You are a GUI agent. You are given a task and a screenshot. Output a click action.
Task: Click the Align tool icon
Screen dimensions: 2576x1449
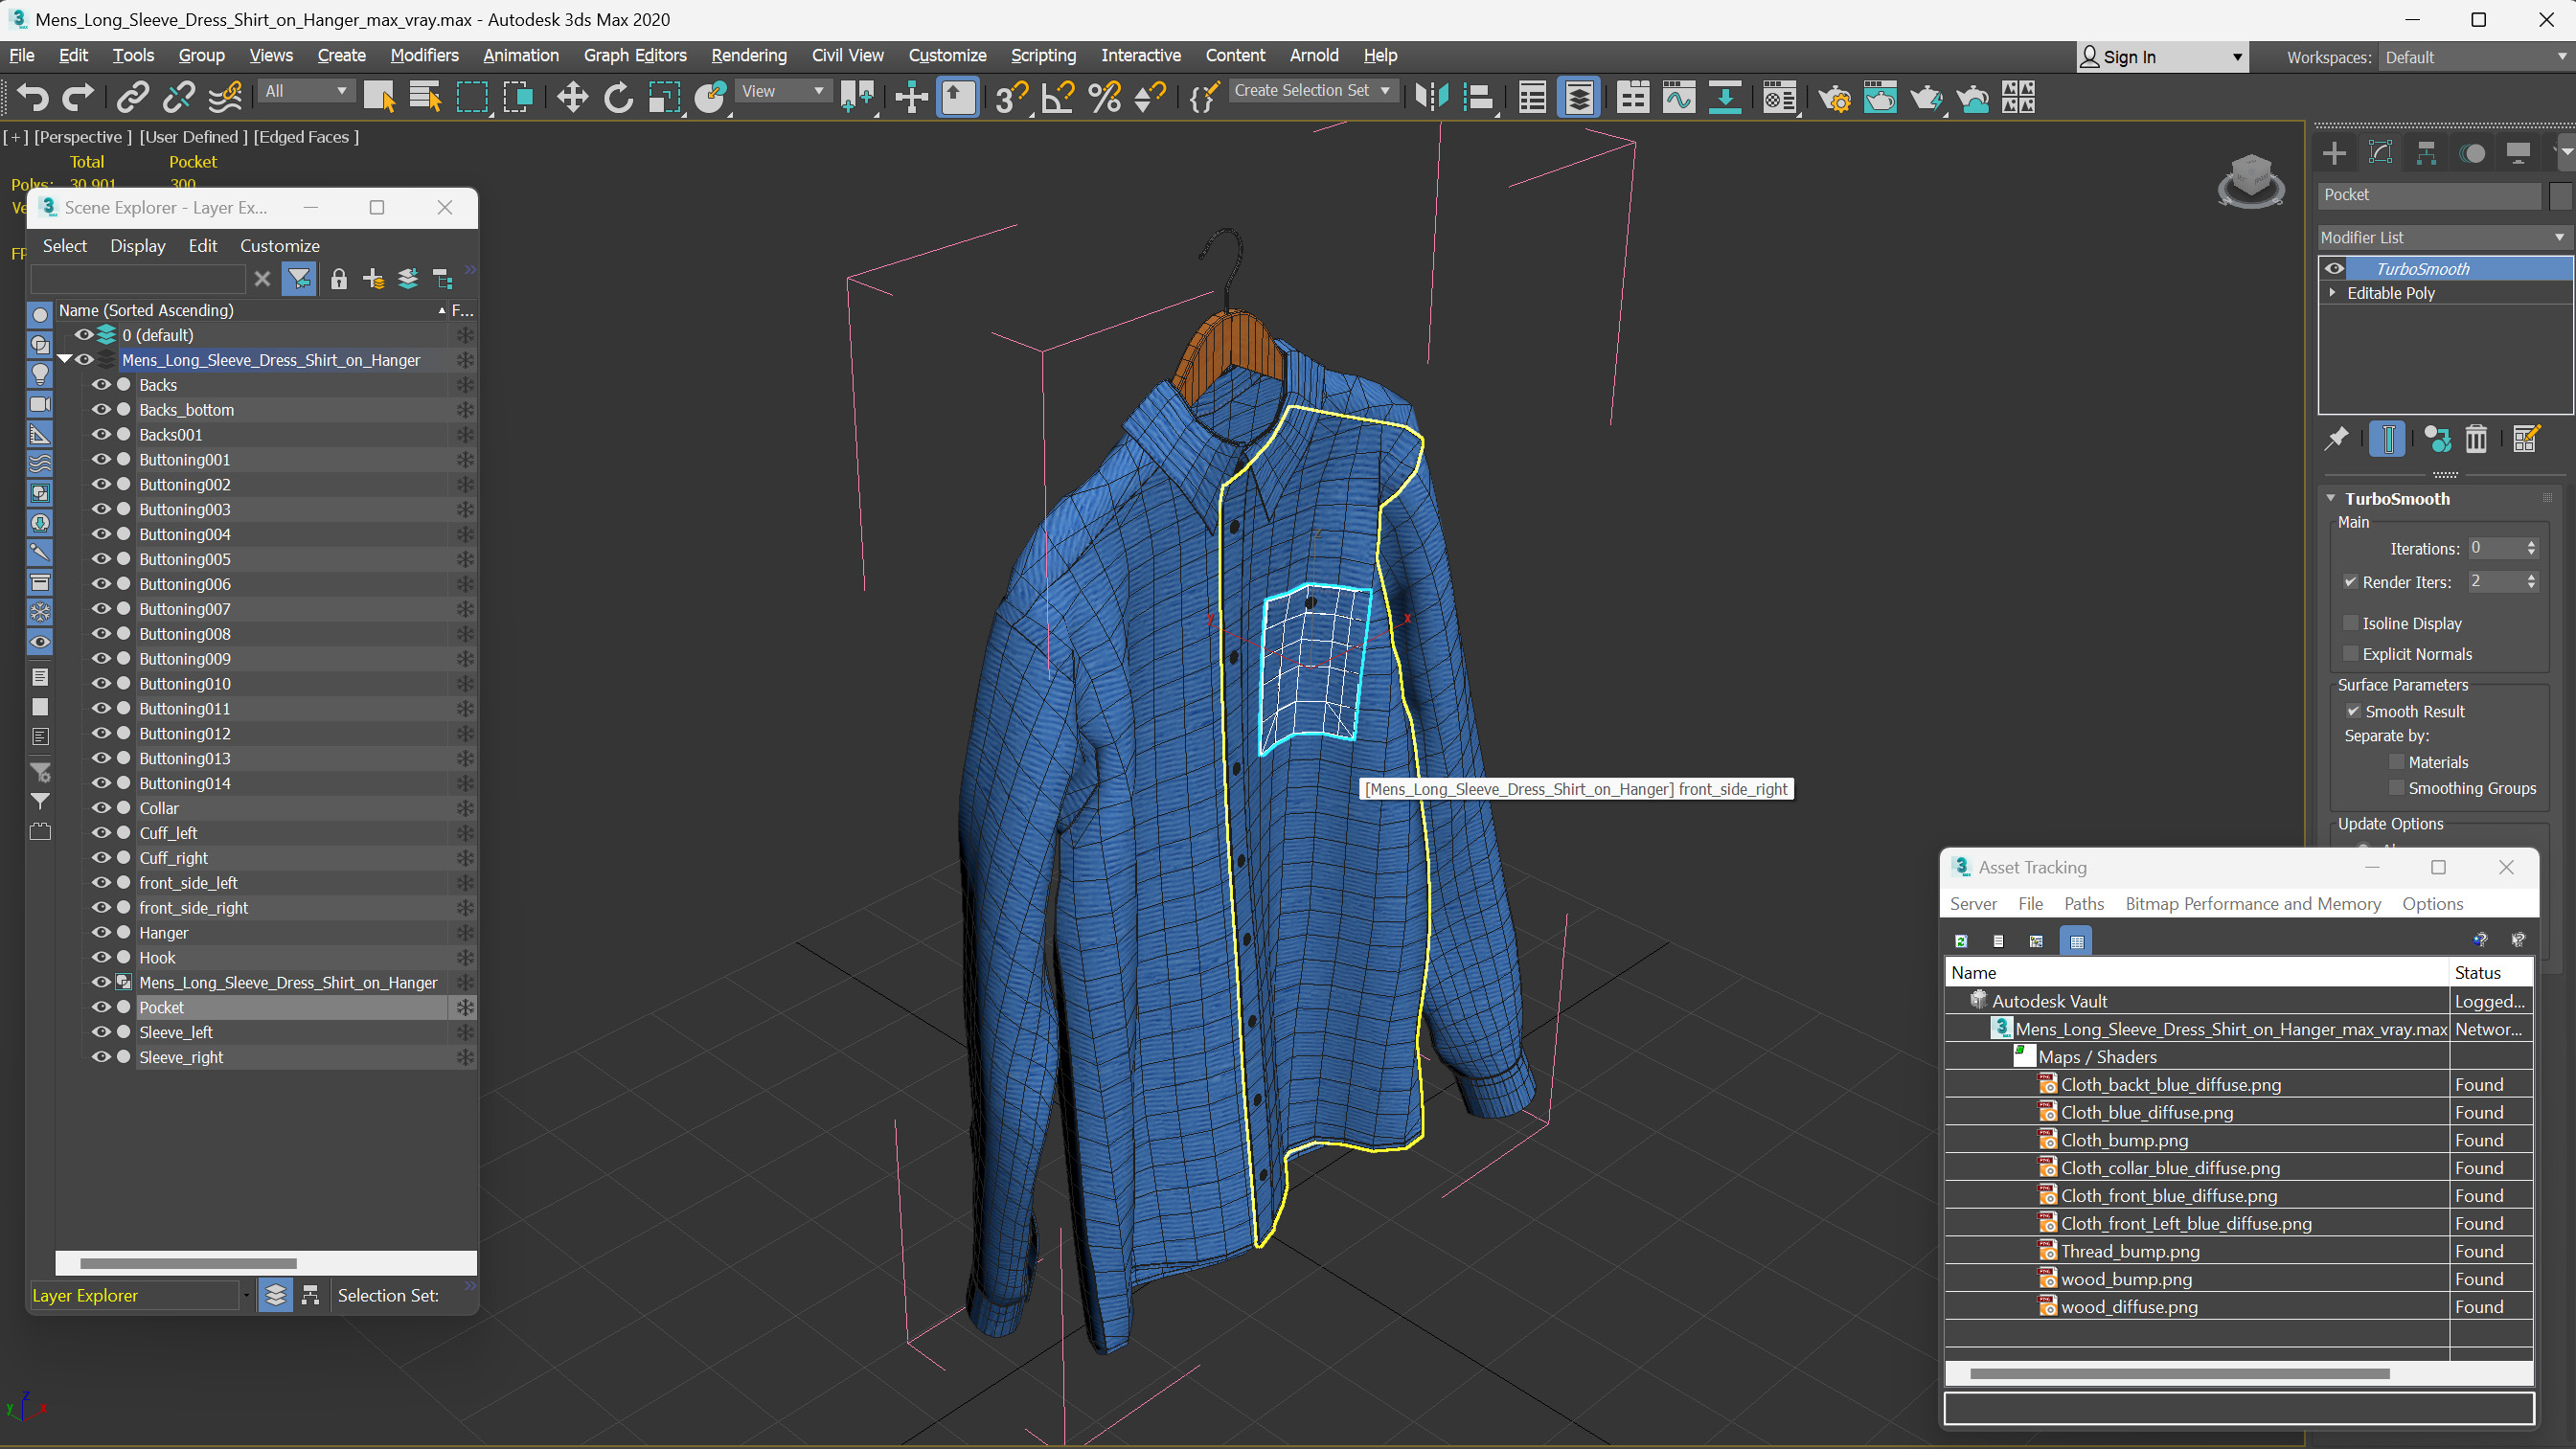click(1479, 97)
